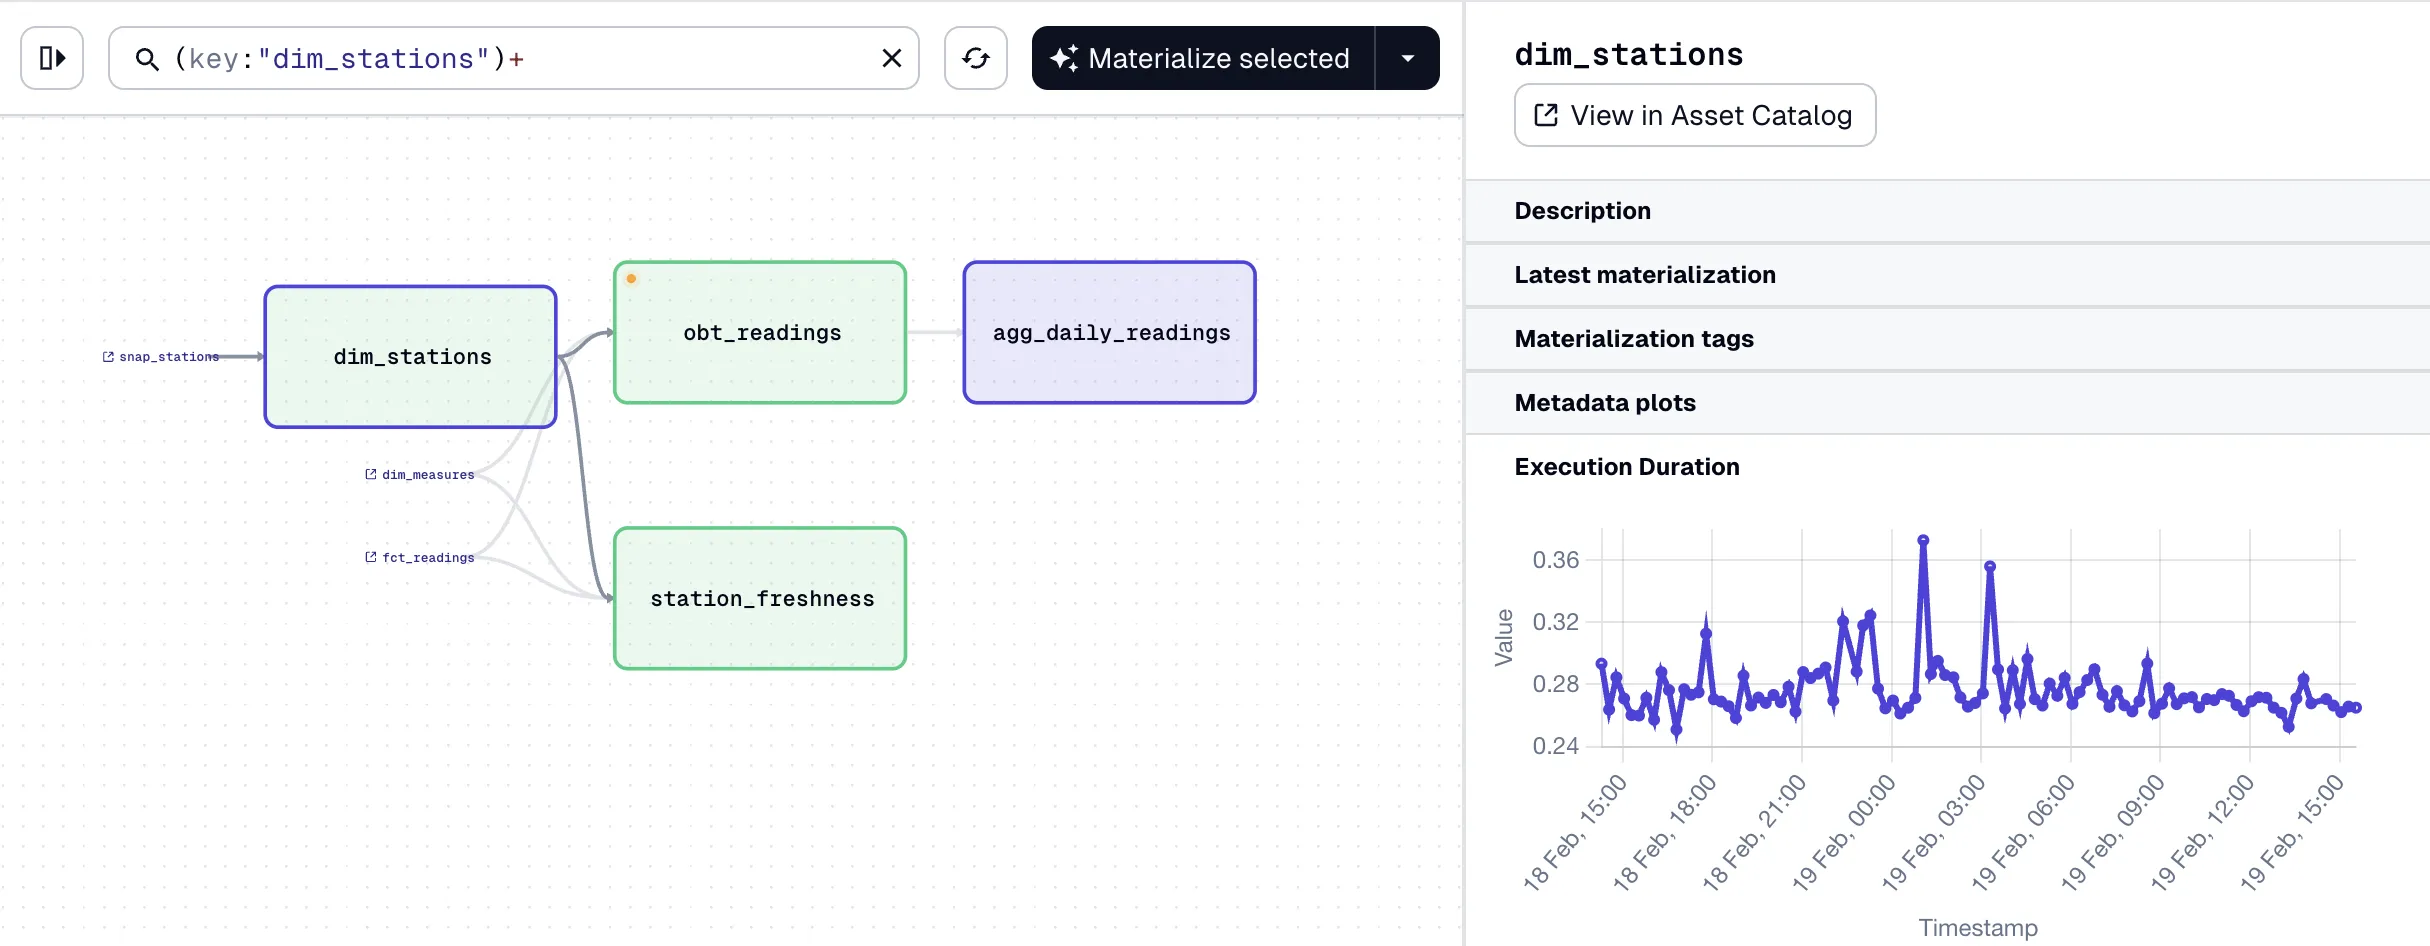Screen dimensions: 2430x946
Task: Click the refresh graph icon button
Action: click(975, 59)
